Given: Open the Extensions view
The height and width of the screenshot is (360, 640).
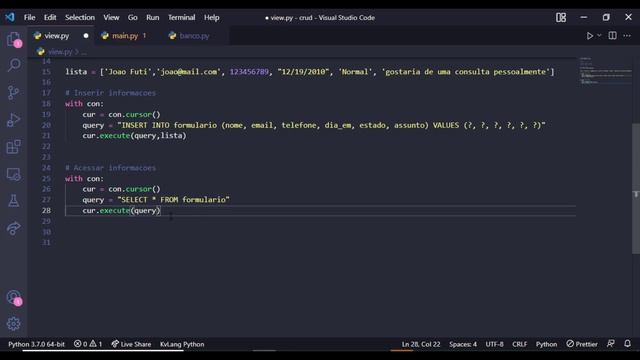Looking at the screenshot, I should tap(13, 147).
